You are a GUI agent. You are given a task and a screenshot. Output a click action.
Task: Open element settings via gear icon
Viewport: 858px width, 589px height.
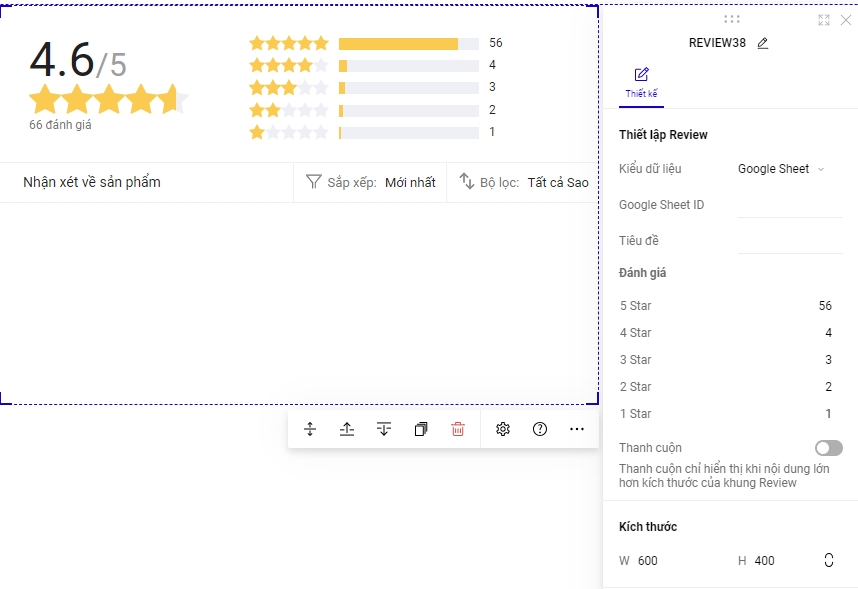tap(503, 429)
